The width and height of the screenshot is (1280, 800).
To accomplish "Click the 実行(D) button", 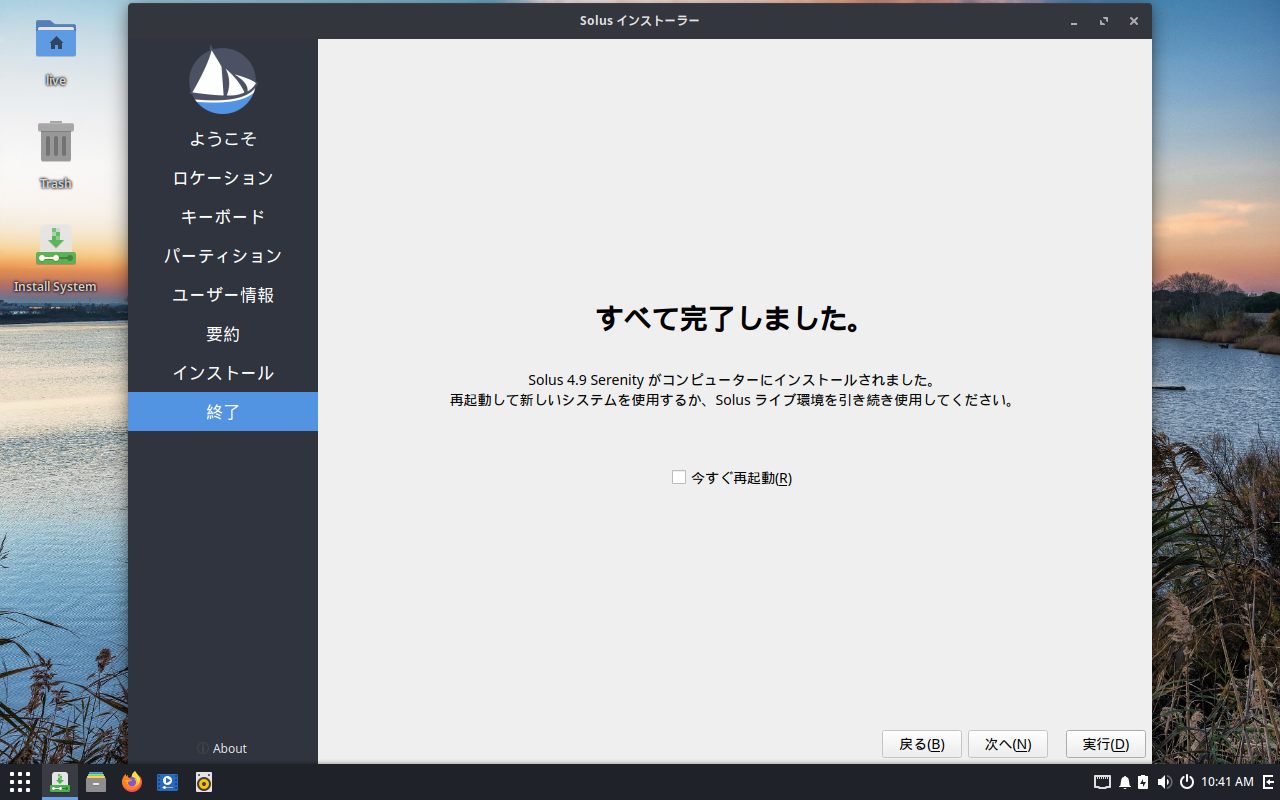I will coord(1106,744).
